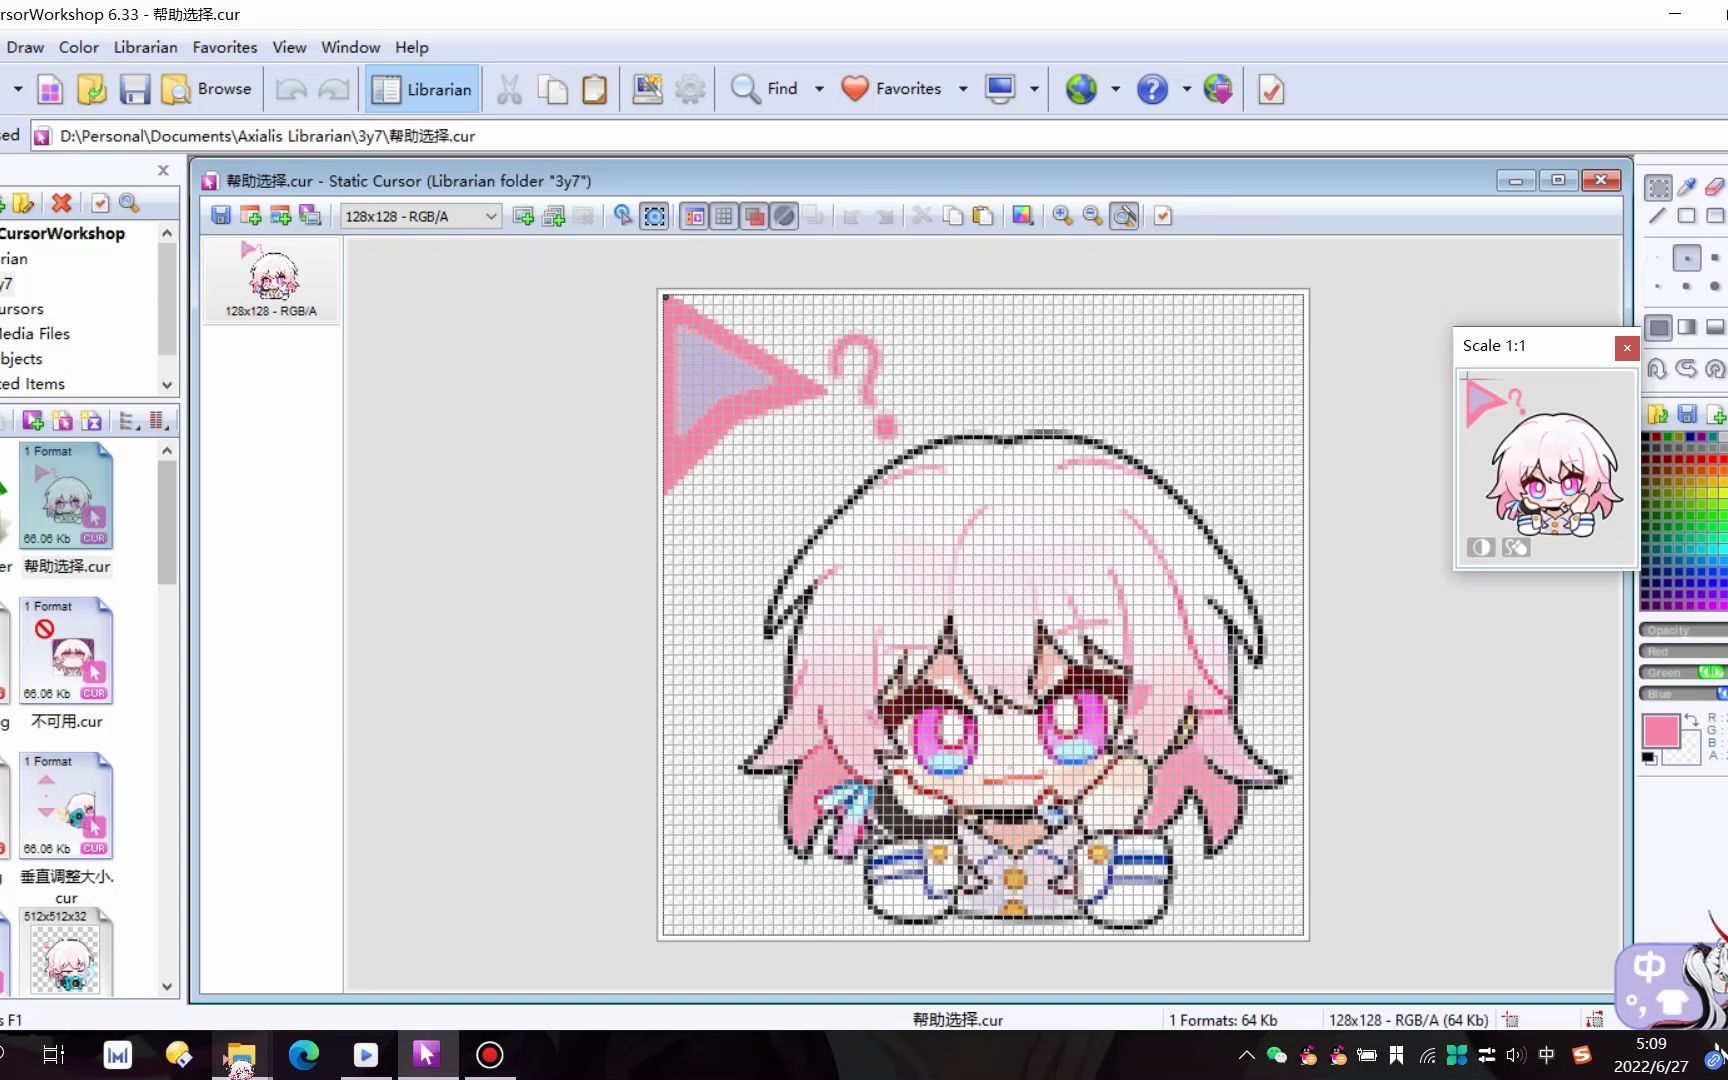Open the 128x128 - RGB/A format dropdown
The width and height of the screenshot is (1728, 1080).
point(420,216)
